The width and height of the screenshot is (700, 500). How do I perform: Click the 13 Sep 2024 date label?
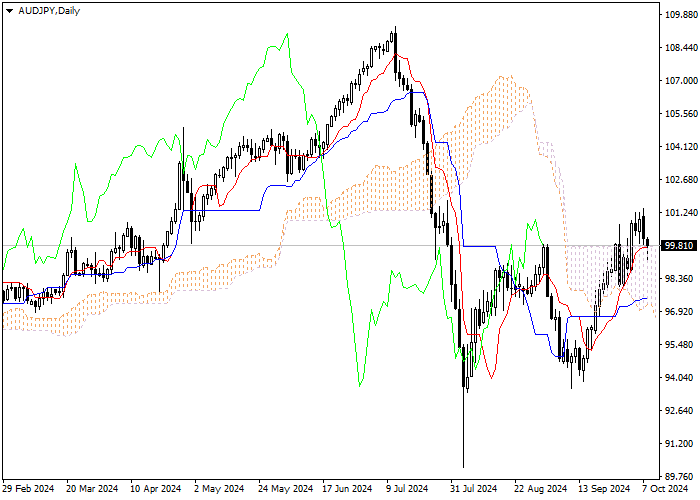[604, 489]
